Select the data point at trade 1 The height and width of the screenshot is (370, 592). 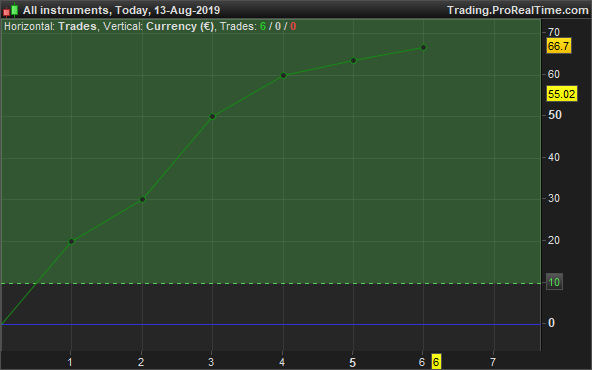point(71,241)
